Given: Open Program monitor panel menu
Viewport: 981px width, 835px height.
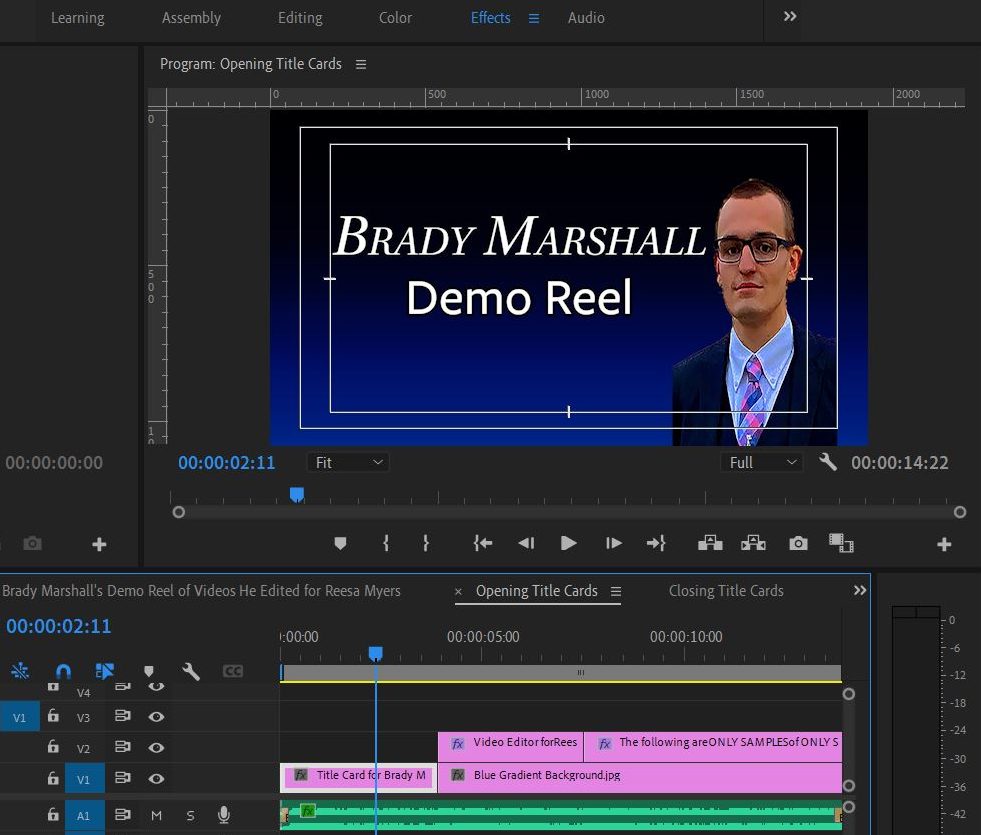Looking at the screenshot, I should click(361, 64).
